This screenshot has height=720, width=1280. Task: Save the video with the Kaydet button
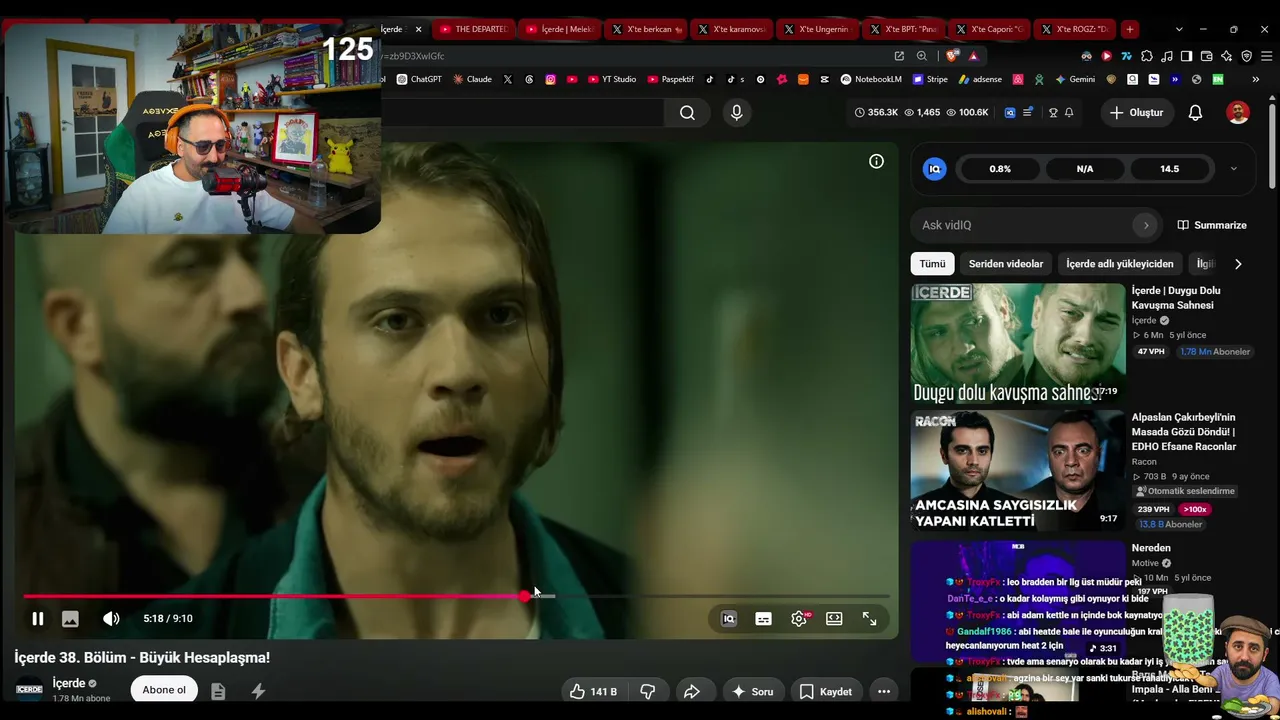click(x=826, y=691)
